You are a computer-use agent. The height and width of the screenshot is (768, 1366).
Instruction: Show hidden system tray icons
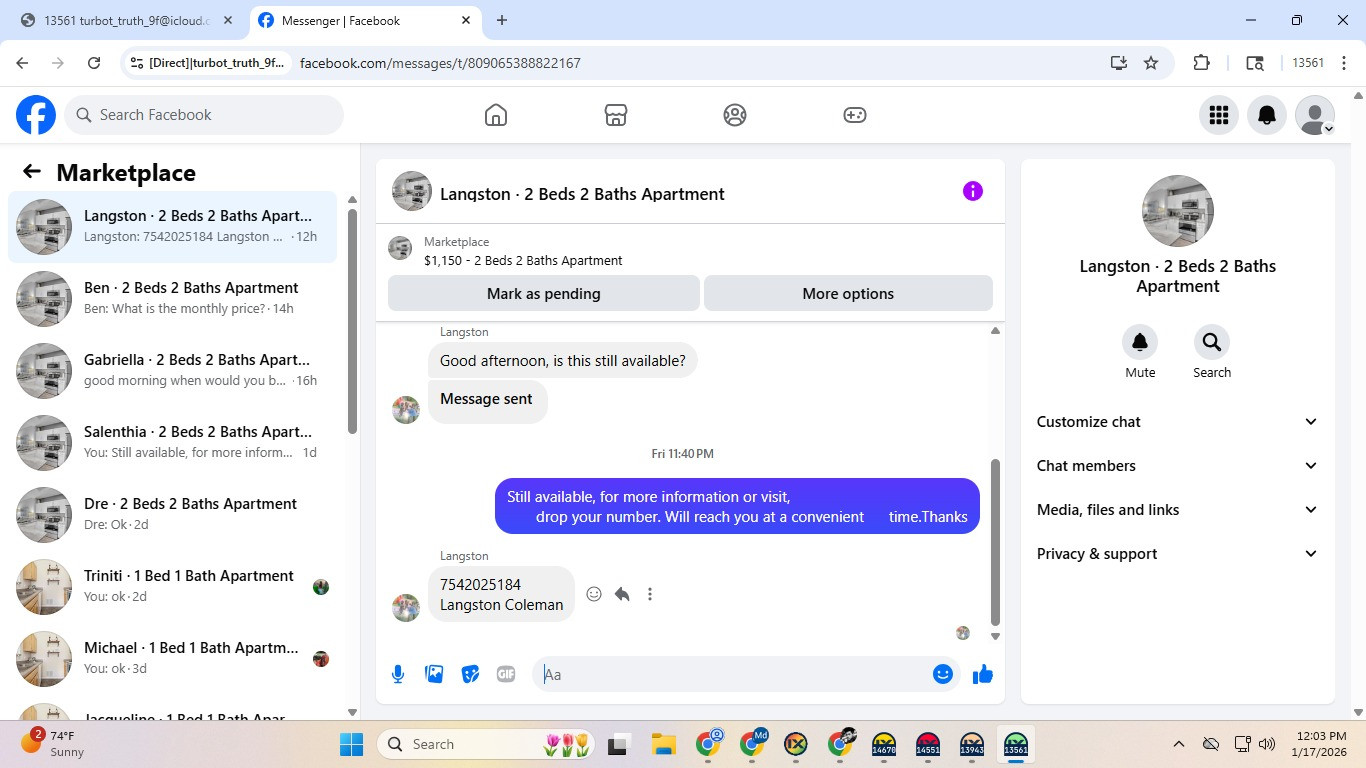click(1179, 744)
